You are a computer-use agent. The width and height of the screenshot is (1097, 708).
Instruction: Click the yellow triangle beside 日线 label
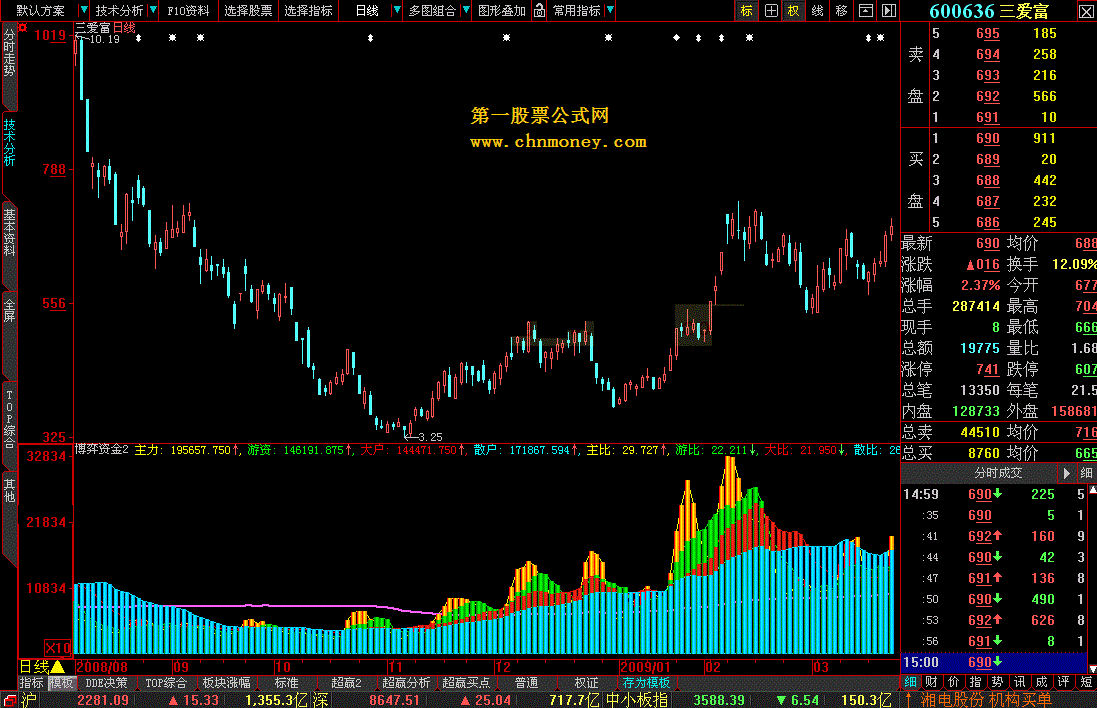58,667
